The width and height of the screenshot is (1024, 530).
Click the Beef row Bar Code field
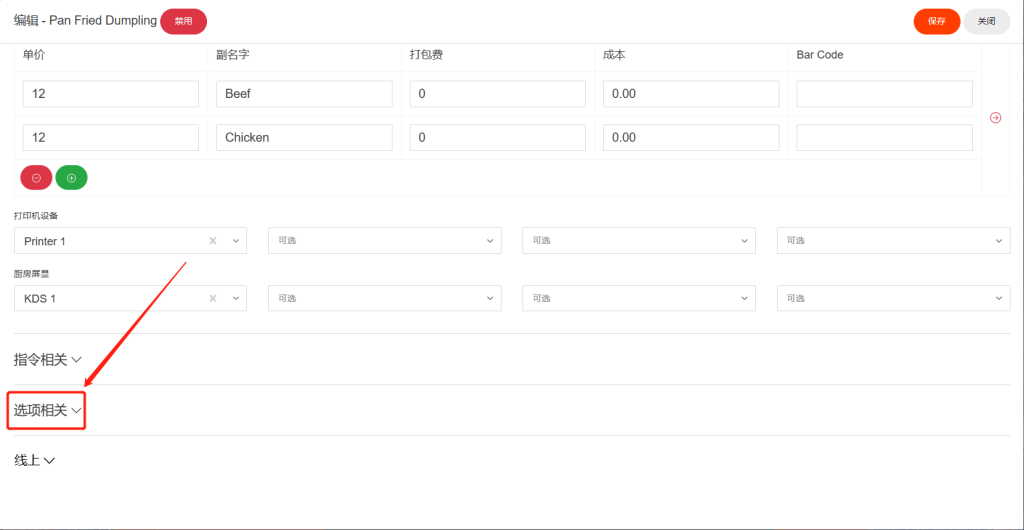(884, 94)
